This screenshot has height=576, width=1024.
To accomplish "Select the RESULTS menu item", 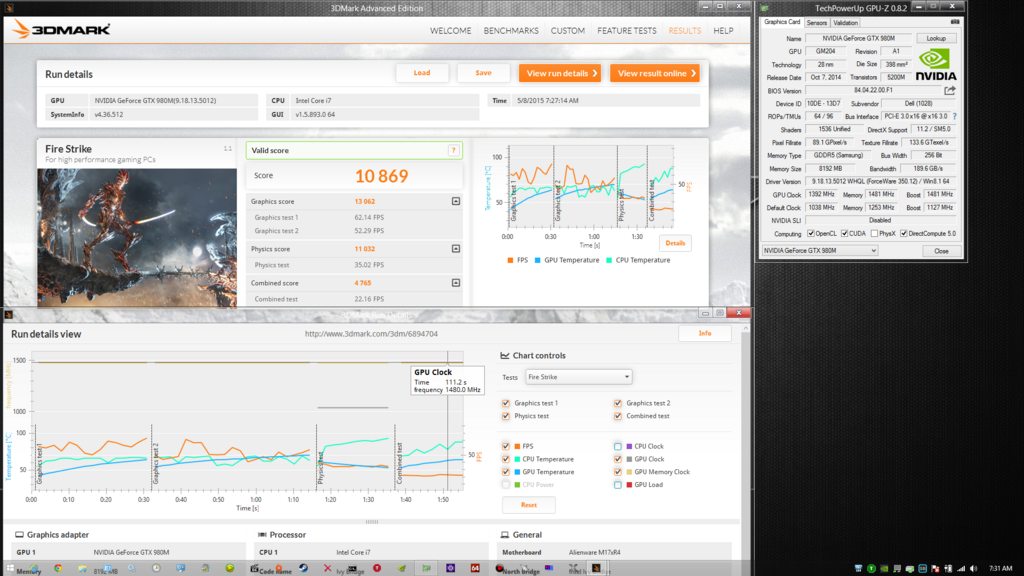I will 684,31.
